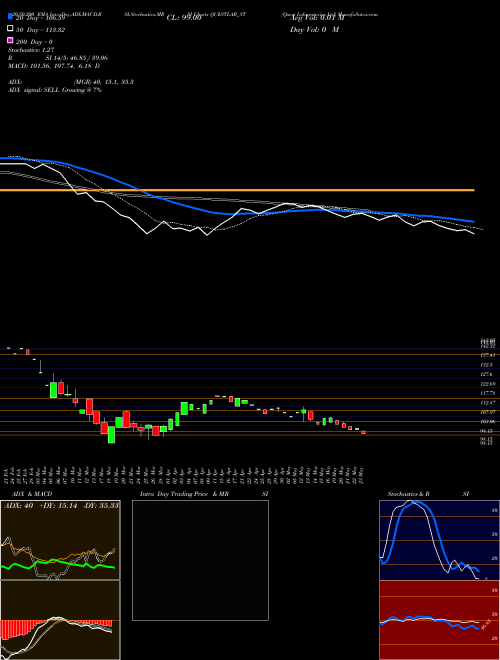Click the tall green candlestick at the chart low
The height and width of the screenshot is (660, 500).
pyautogui.click(x=112, y=435)
